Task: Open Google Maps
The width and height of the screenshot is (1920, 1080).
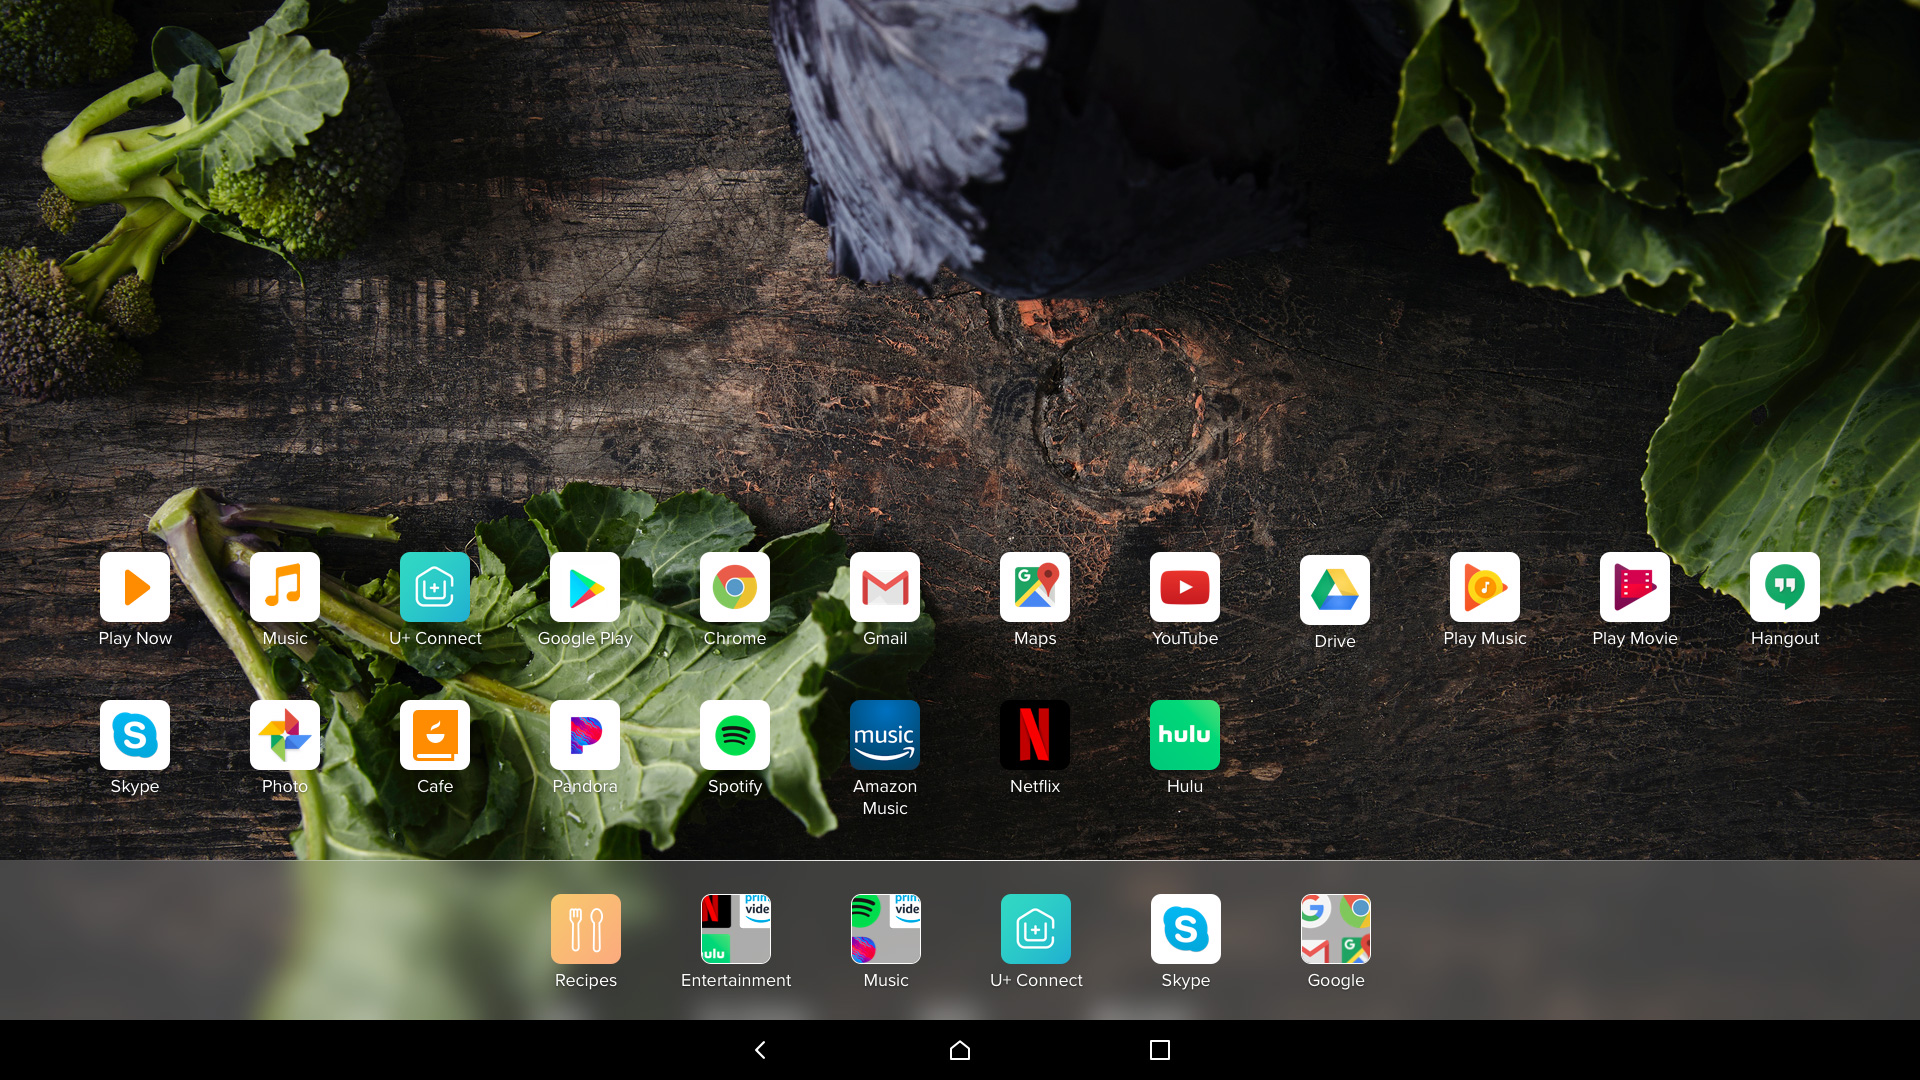Action: point(1035,587)
